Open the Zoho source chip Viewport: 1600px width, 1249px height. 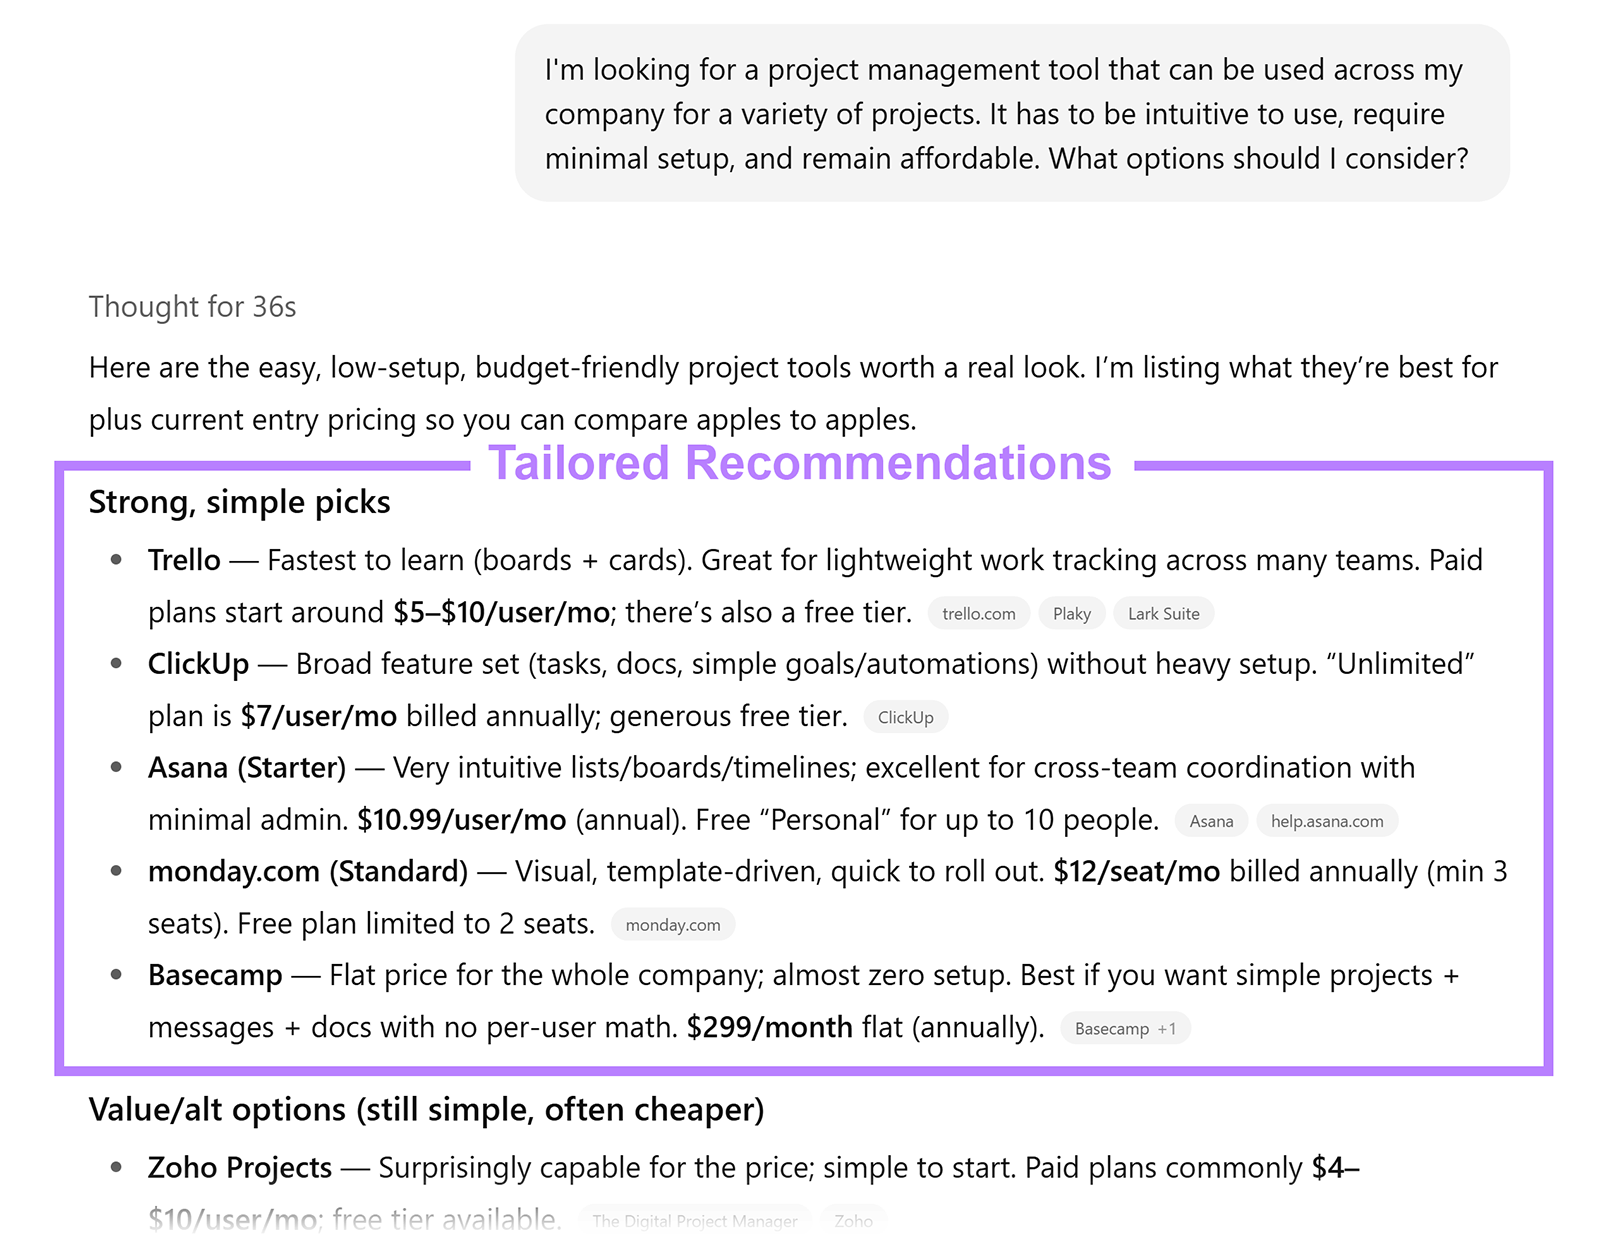853,1221
